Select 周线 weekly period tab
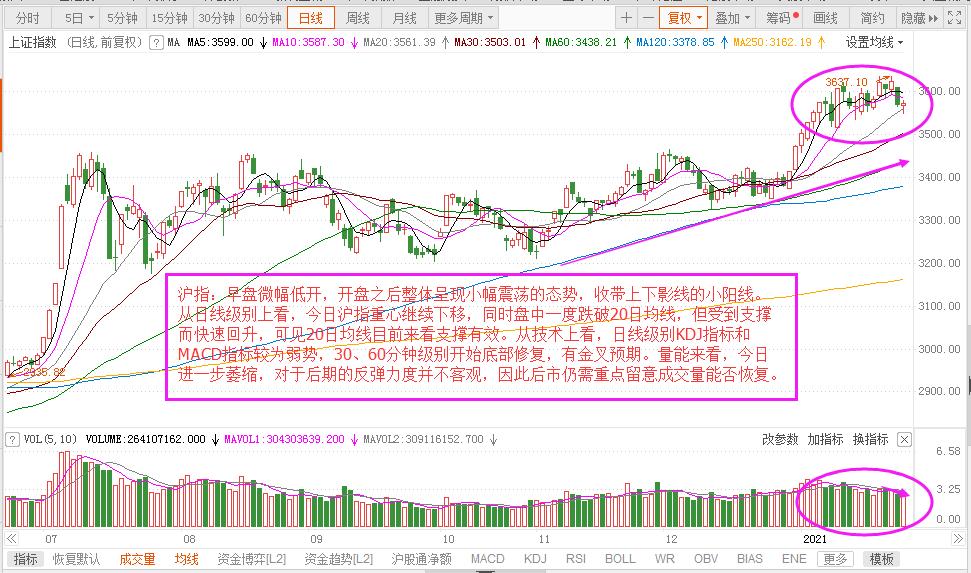The image size is (971, 573). tap(357, 18)
